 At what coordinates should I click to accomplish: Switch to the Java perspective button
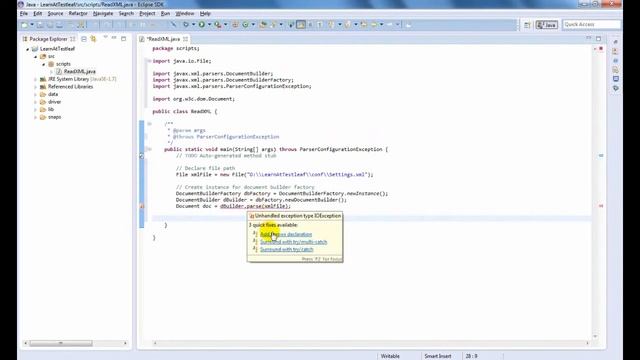coord(547,25)
